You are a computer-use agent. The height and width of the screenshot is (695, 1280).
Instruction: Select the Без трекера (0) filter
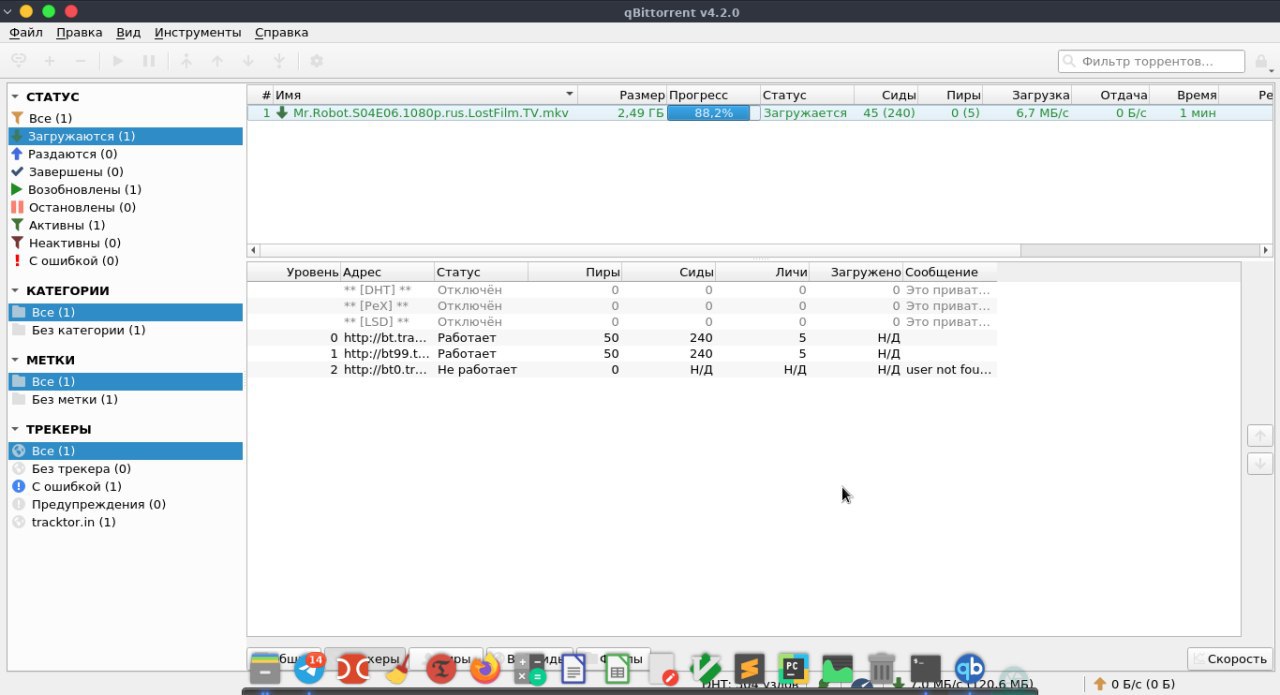coord(125,468)
